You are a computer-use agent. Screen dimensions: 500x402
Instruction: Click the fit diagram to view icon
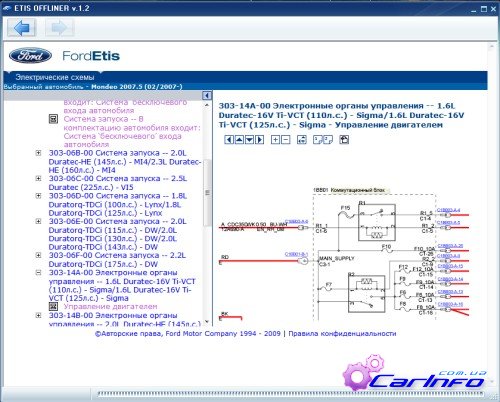coord(302,140)
